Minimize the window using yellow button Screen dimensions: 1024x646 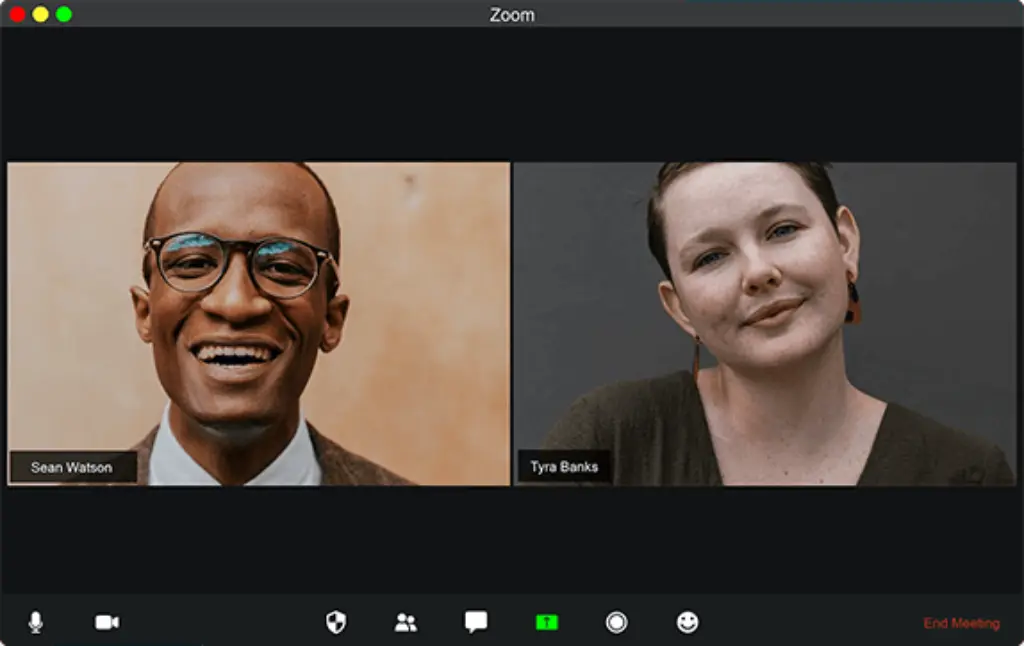pyautogui.click(x=40, y=14)
